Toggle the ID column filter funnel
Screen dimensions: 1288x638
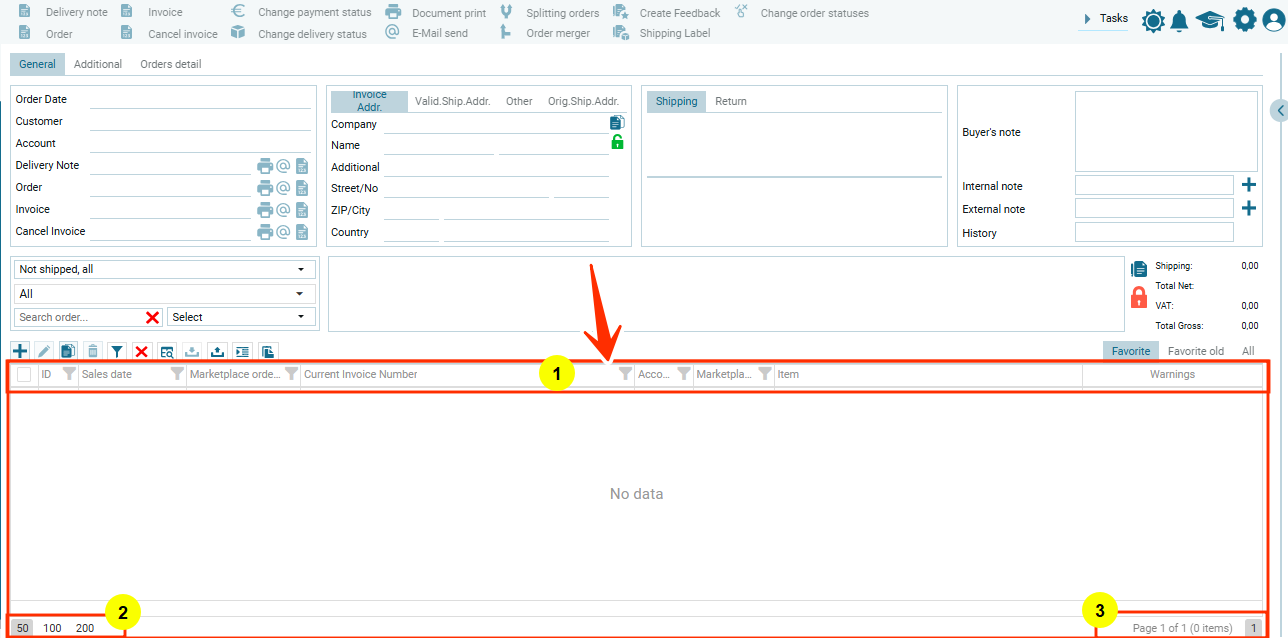[x=69, y=374]
